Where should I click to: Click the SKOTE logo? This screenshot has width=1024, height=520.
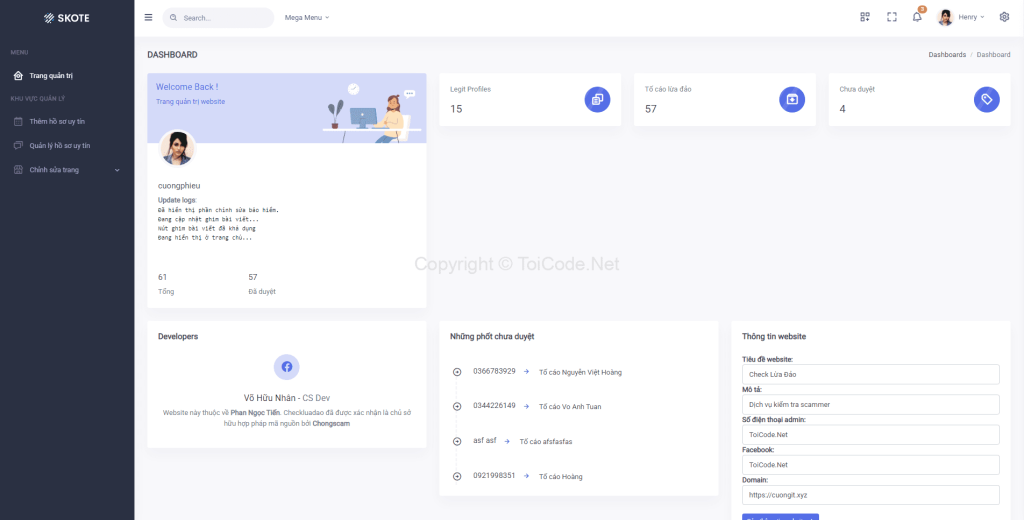(67, 18)
